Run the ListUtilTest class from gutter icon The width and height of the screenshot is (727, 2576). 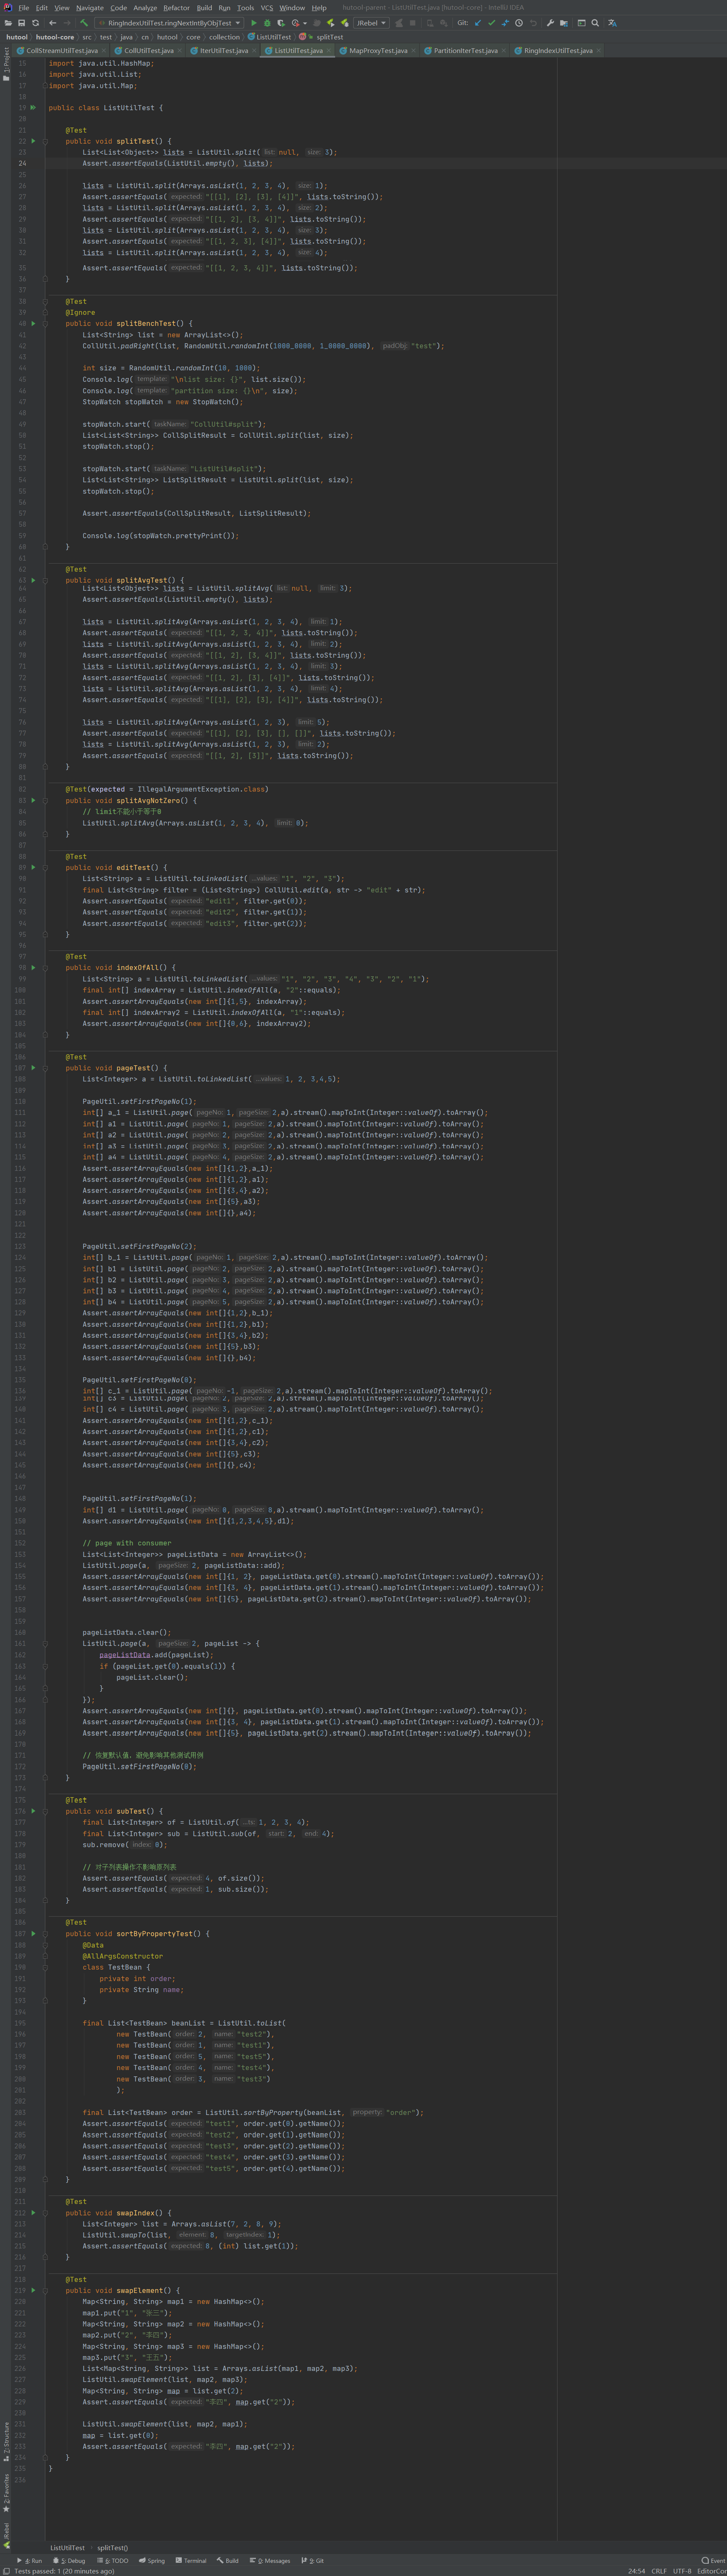click(x=32, y=107)
